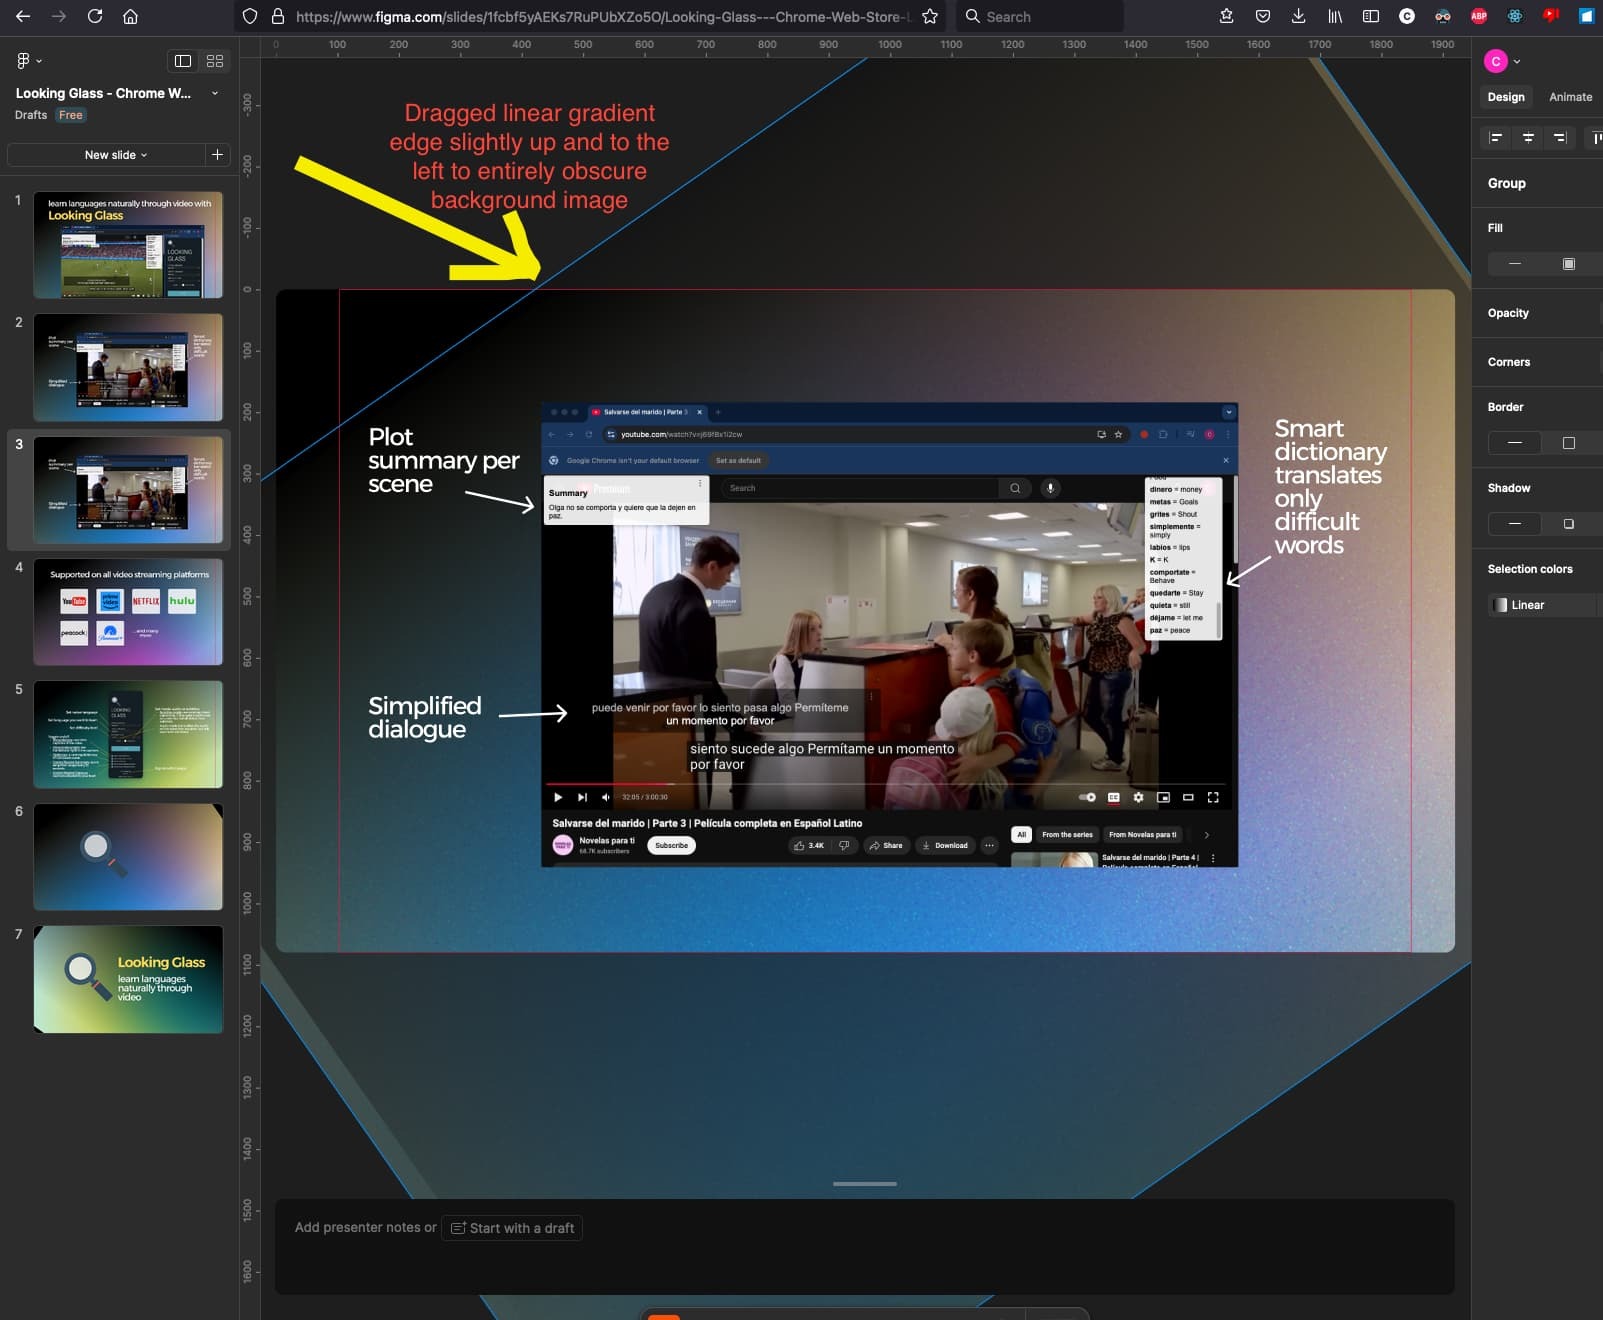Open the blue square extension icon

pyautogui.click(x=1586, y=16)
